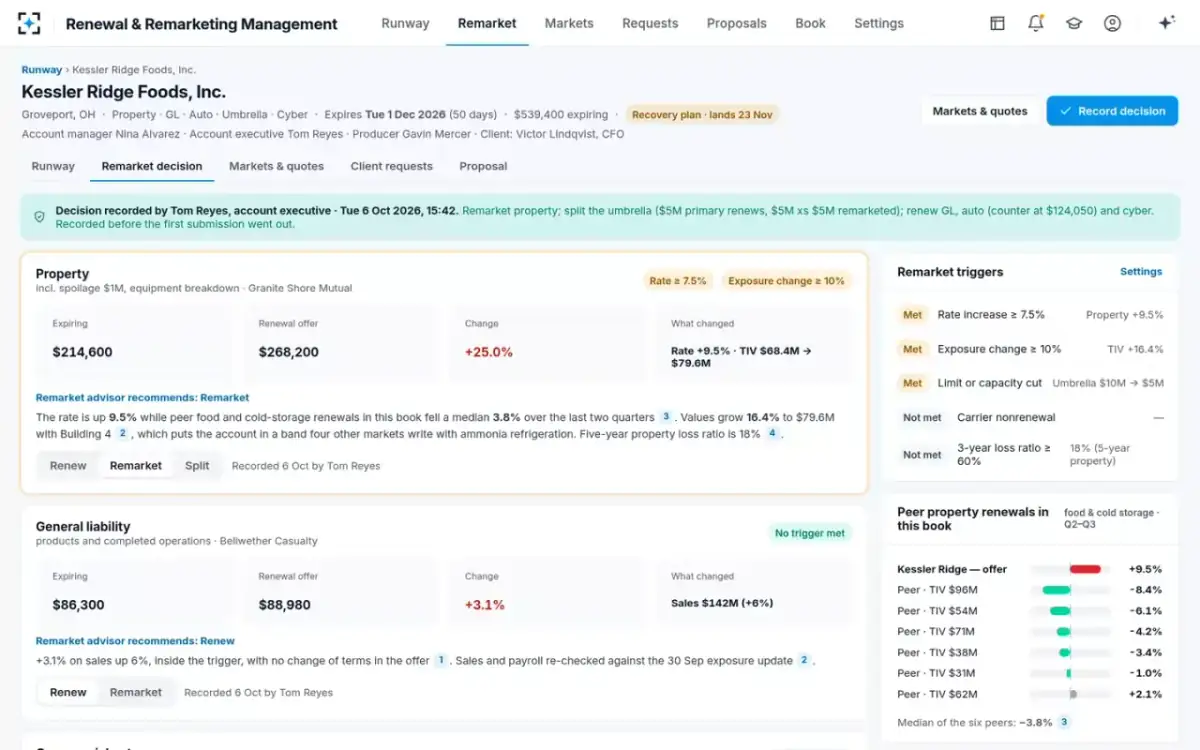The width and height of the screenshot is (1200, 750).
Task: Click Sales $142M (+6%) value
Action: click(722, 603)
